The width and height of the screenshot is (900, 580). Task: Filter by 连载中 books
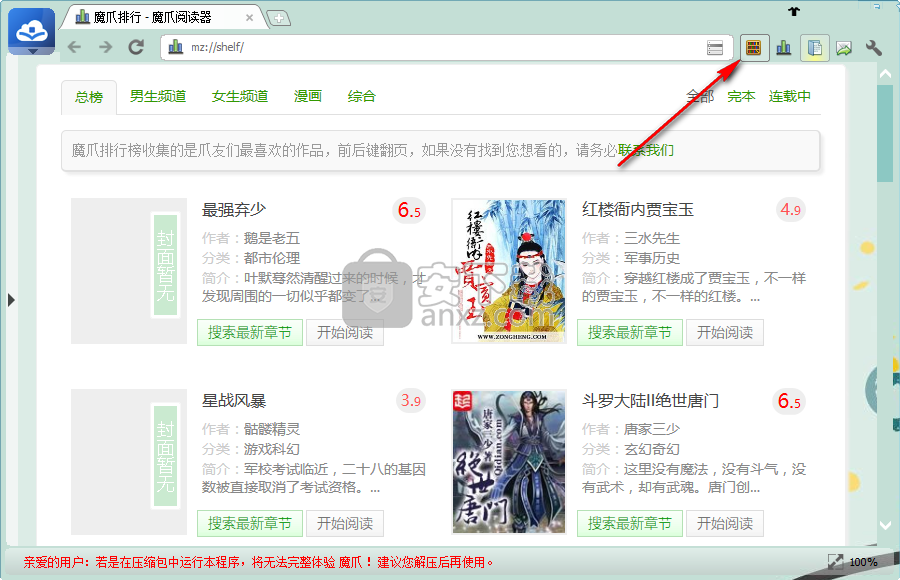point(790,97)
